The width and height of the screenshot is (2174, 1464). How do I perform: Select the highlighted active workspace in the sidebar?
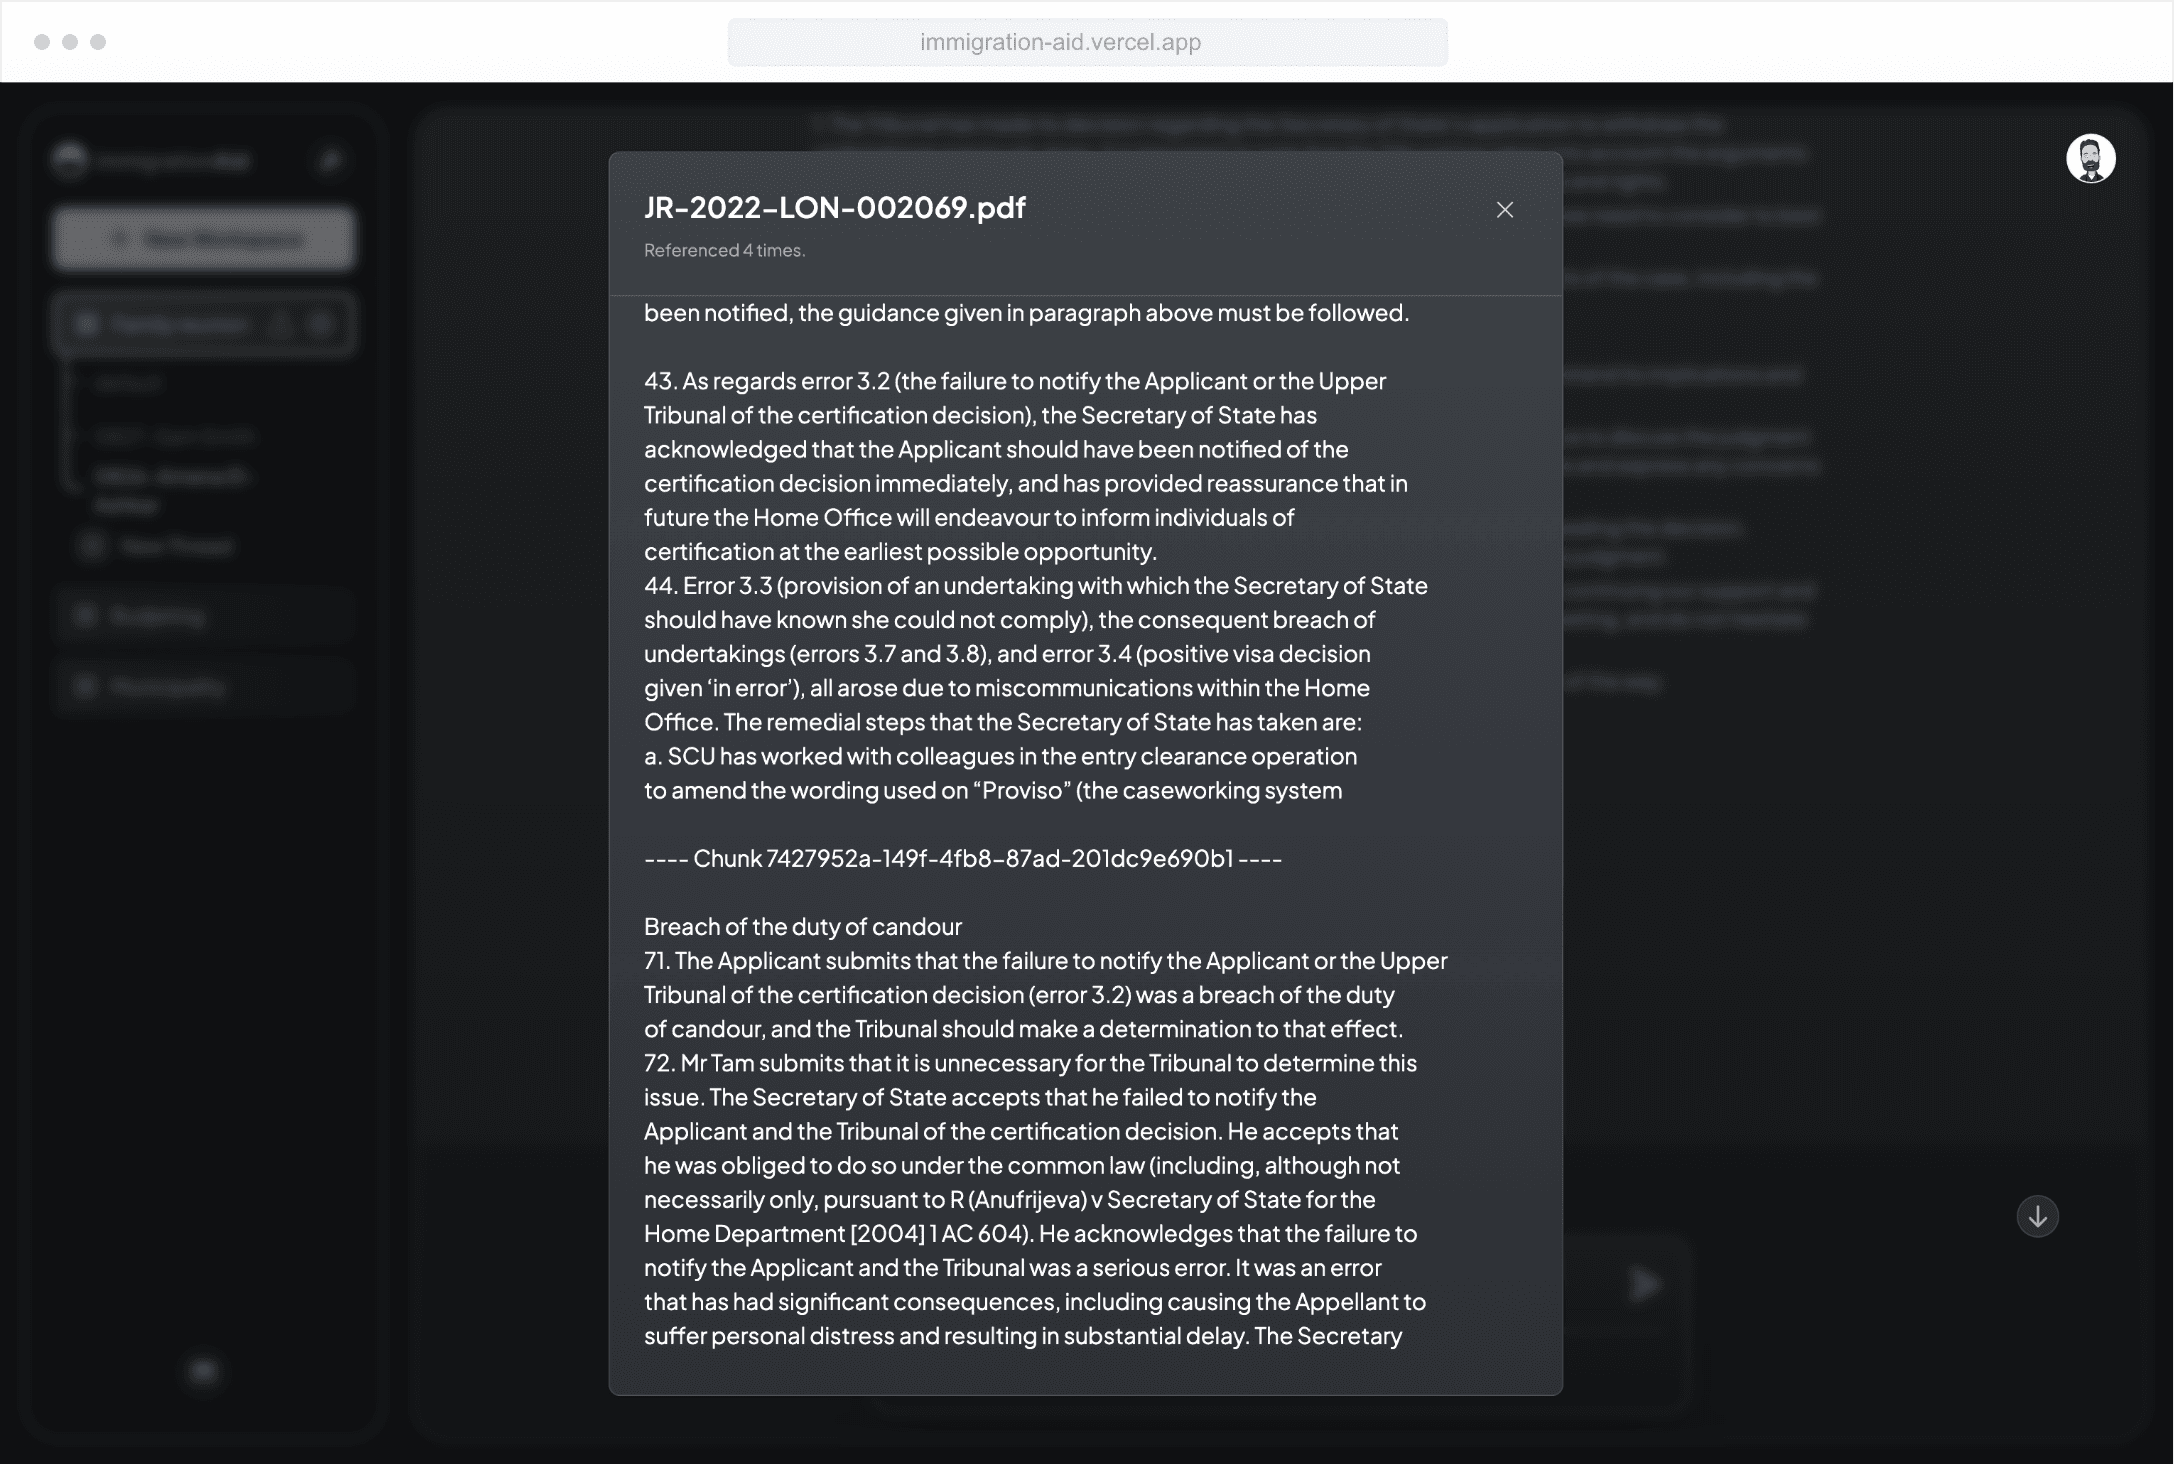click(x=204, y=324)
